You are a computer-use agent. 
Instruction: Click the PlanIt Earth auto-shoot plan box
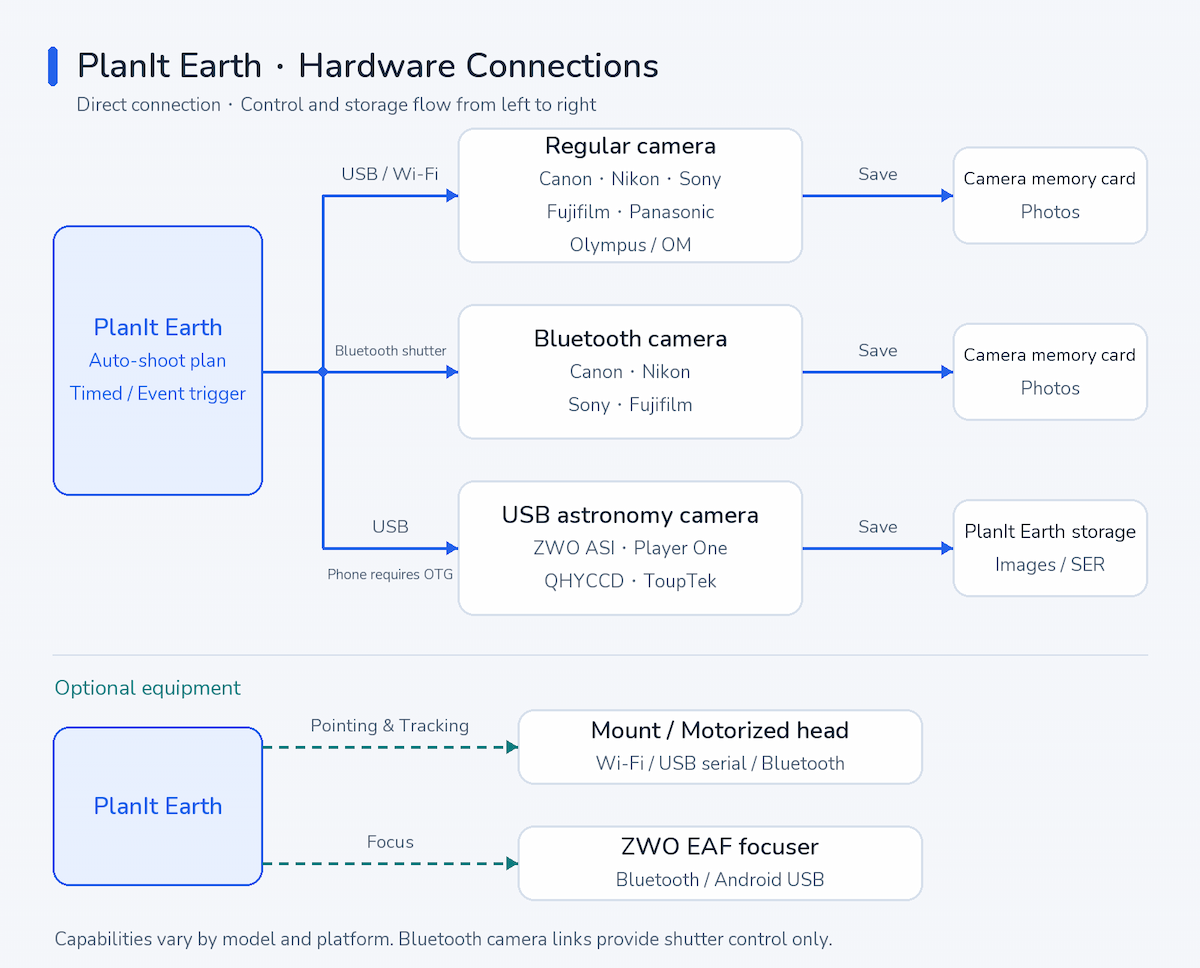[x=158, y=360]
